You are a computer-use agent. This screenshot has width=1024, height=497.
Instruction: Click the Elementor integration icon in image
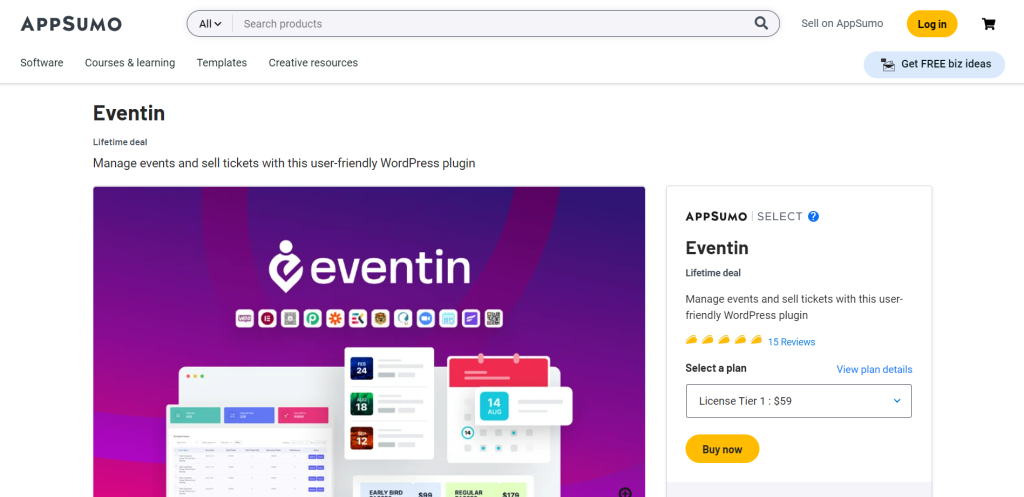coord(267,318)
